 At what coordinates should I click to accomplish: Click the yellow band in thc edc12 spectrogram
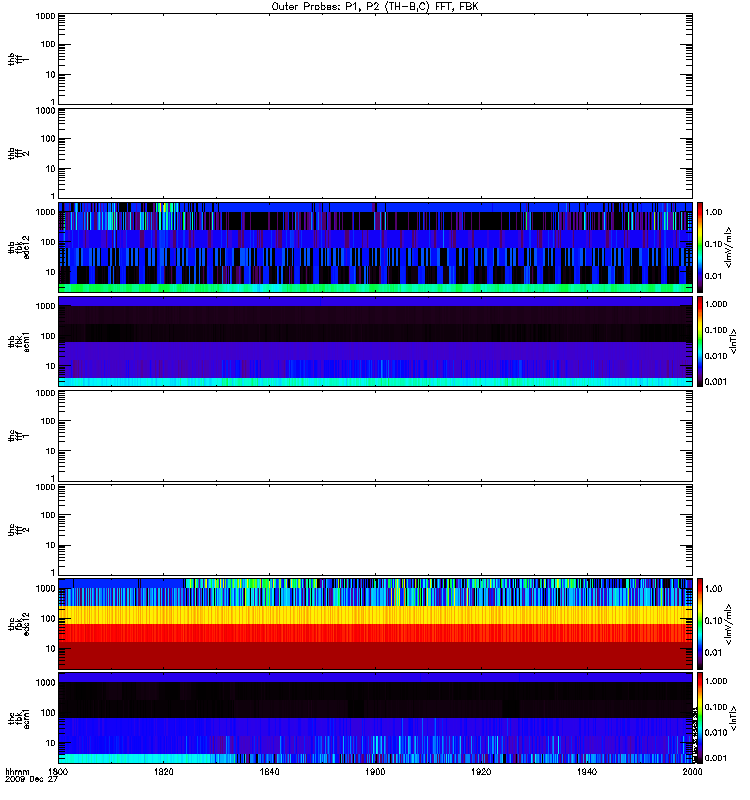375,615
